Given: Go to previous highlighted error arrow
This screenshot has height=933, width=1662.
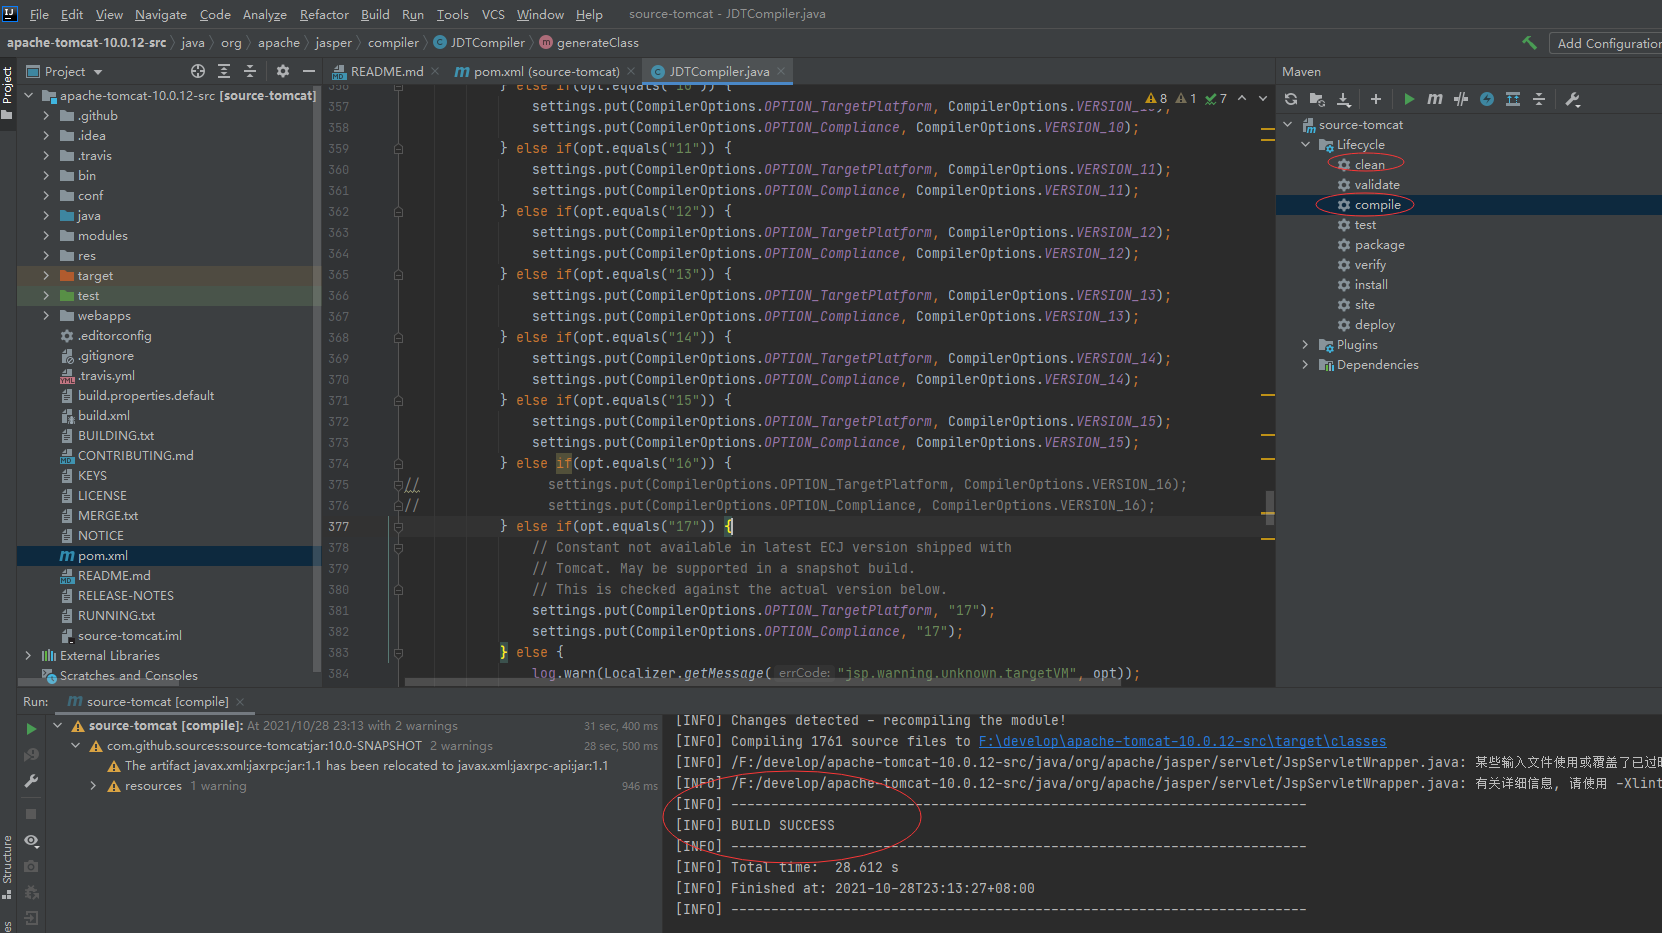Looking at the screenshot, I should 1242,98.
